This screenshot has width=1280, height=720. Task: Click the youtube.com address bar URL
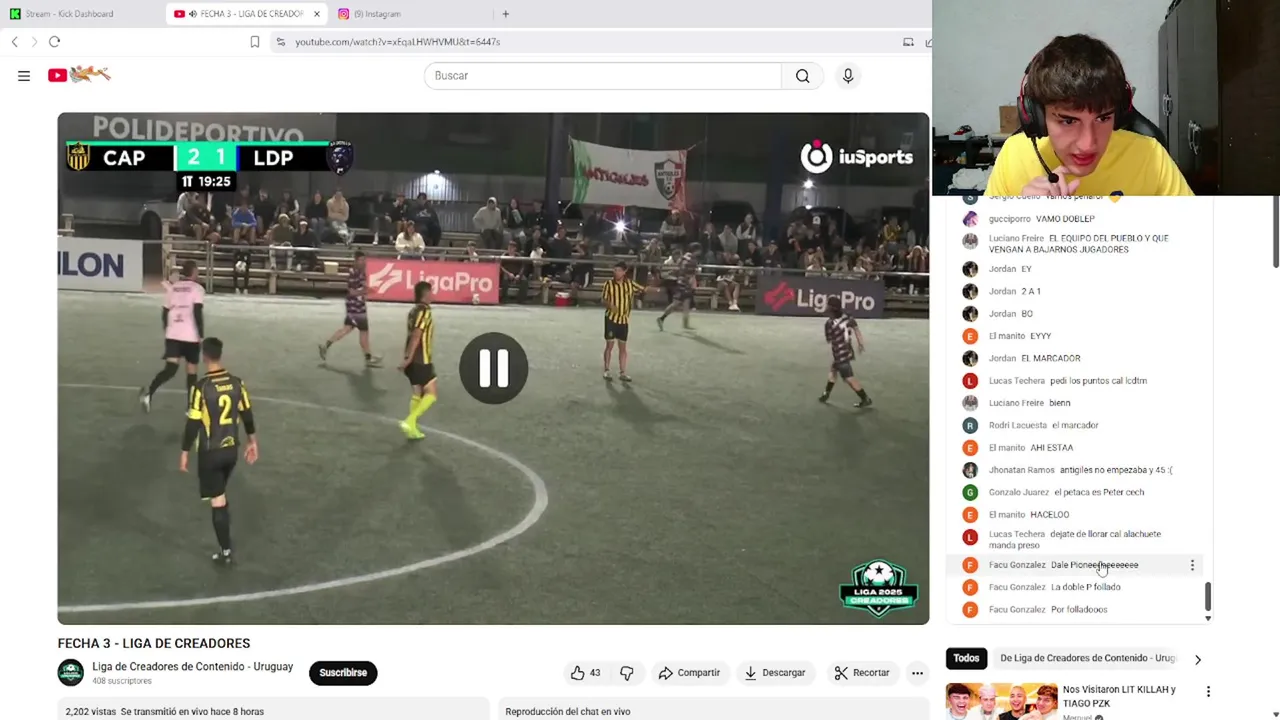[x=397, y=42]
